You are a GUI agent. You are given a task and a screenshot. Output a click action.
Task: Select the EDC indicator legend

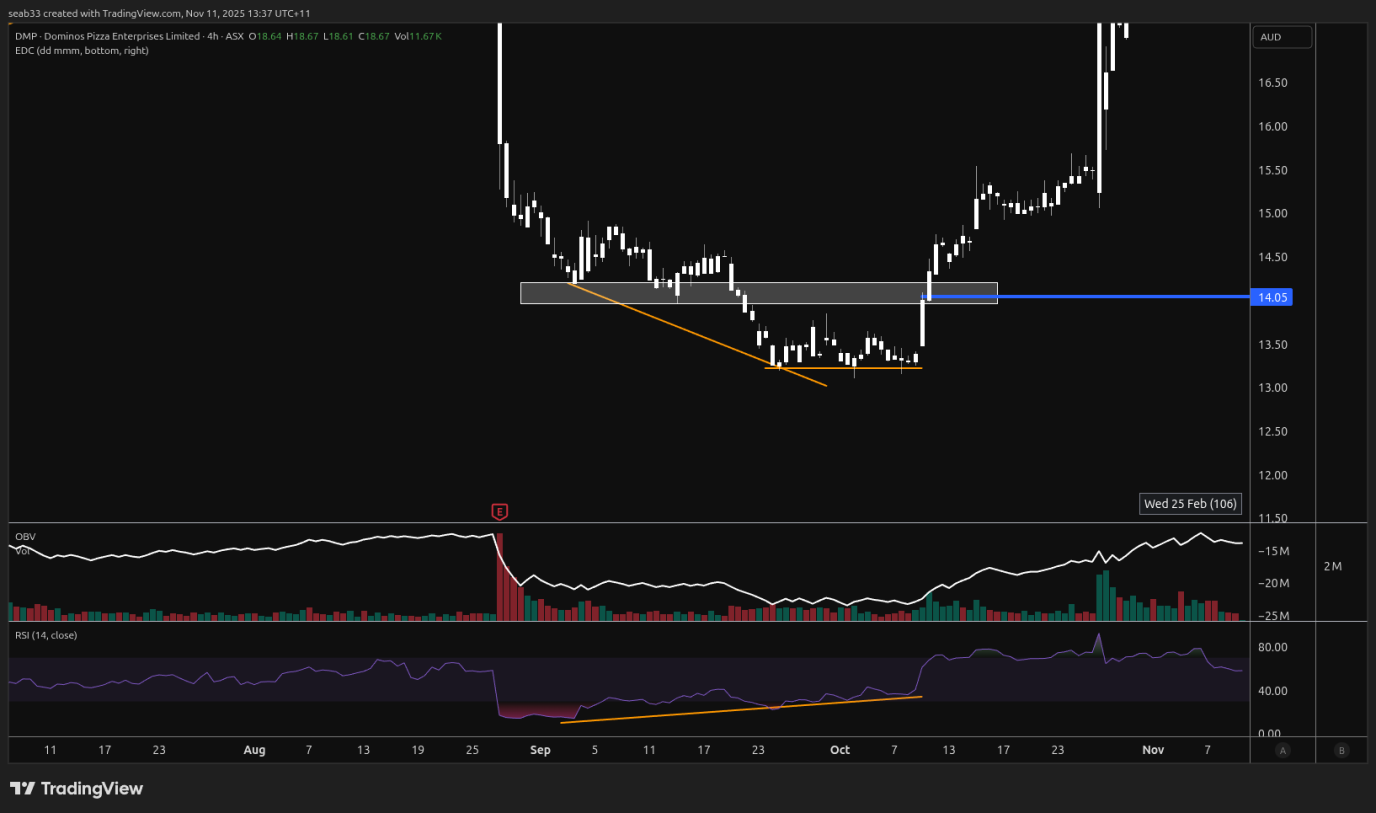[81, 50]
